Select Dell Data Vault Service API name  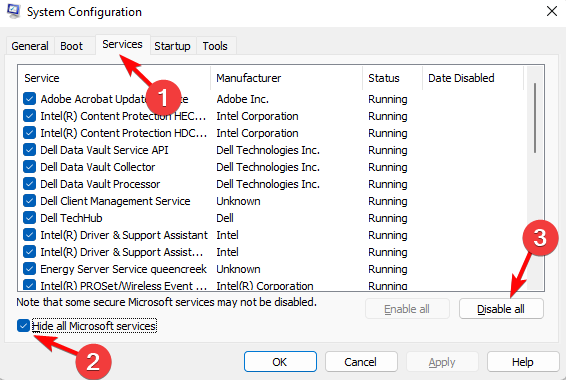point(104,150)
